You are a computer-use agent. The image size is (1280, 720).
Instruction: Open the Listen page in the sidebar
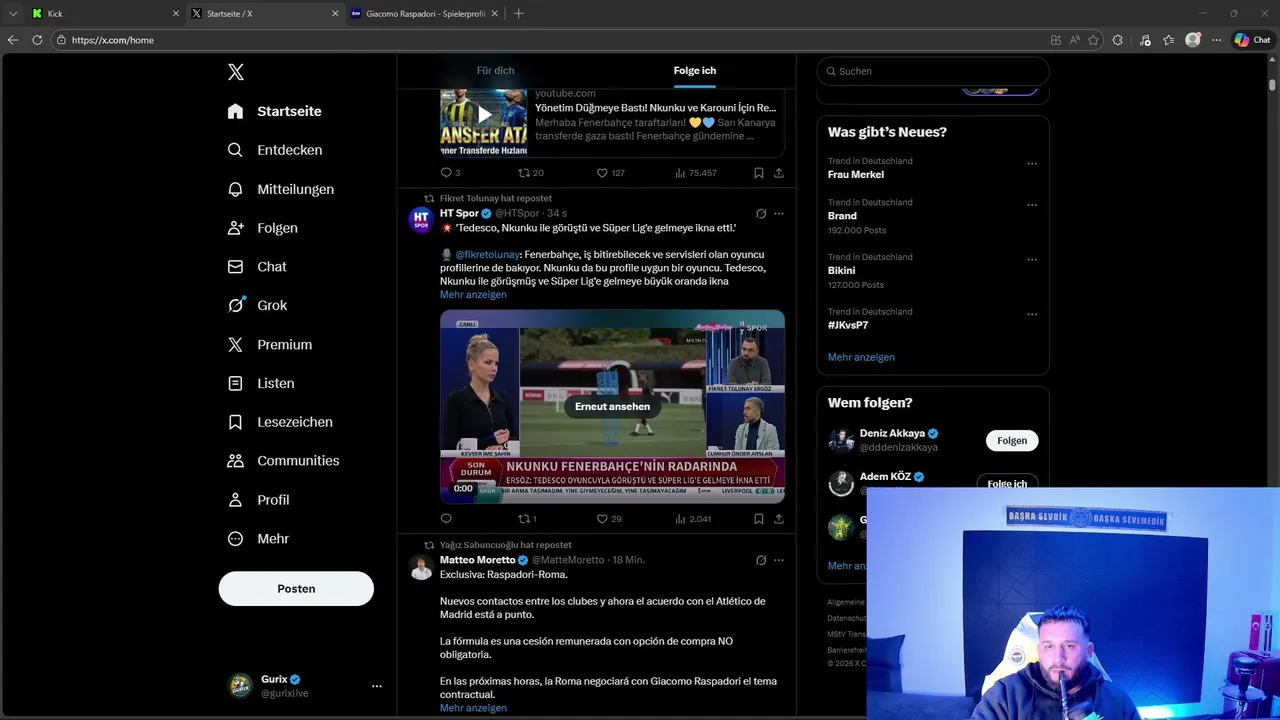coord(262,383)
